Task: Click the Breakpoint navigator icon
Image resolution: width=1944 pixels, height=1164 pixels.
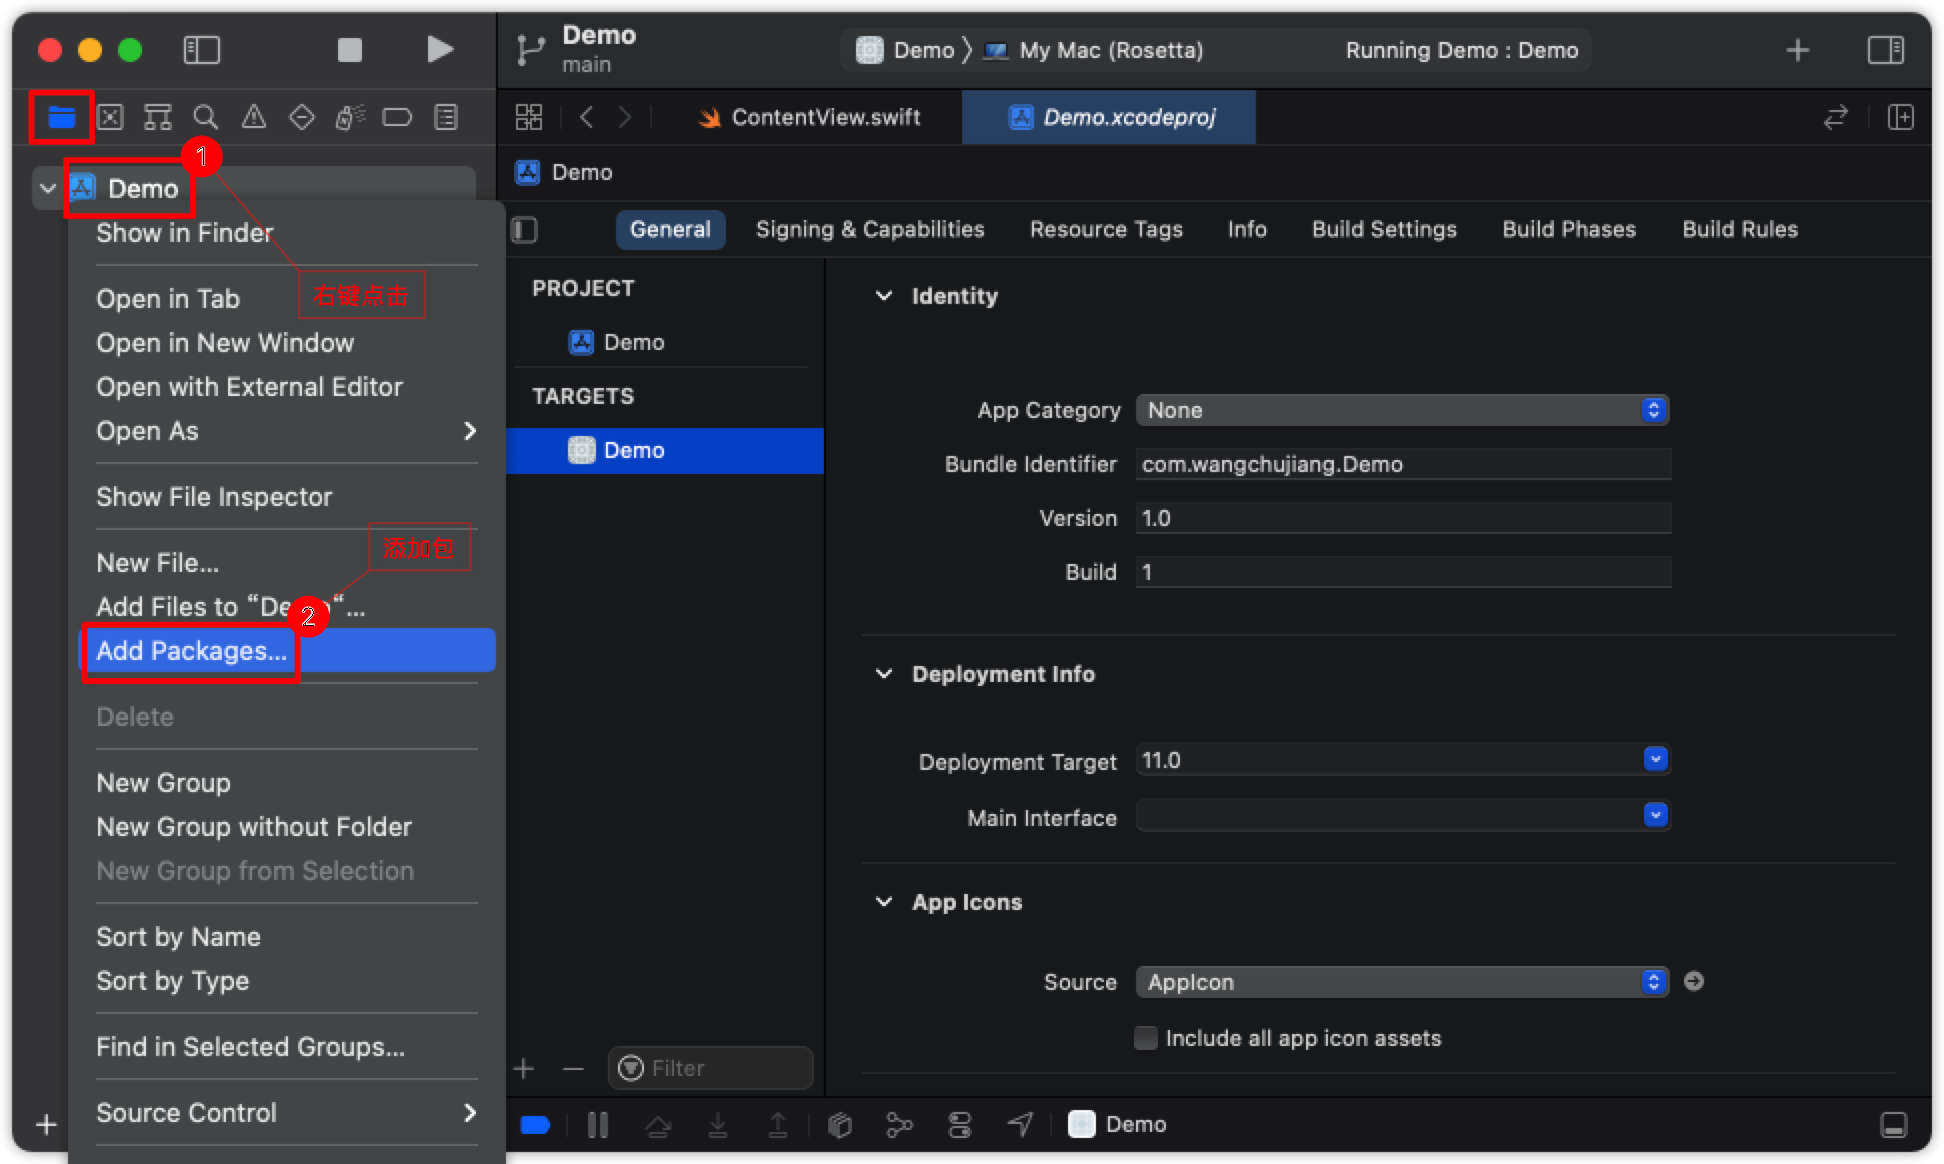Action: tap(397, 117)
